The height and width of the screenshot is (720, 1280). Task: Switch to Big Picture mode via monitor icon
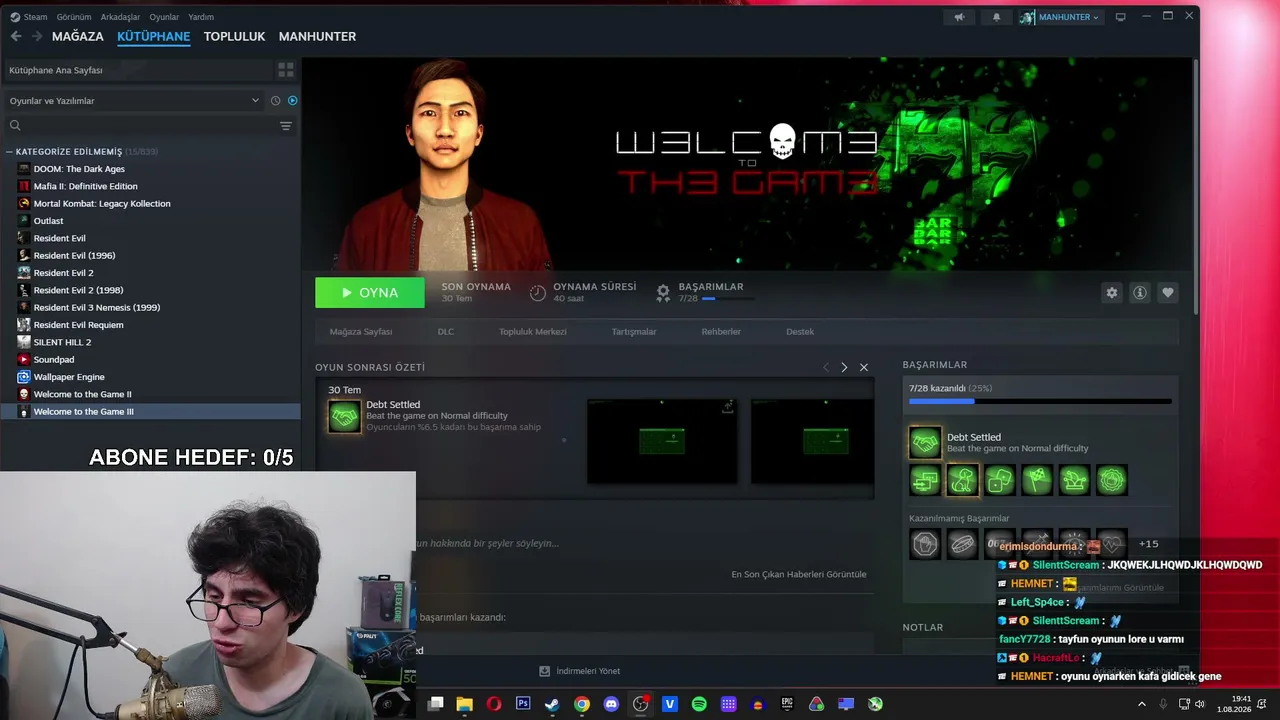pyautogui.click(x=1120, y=17)
